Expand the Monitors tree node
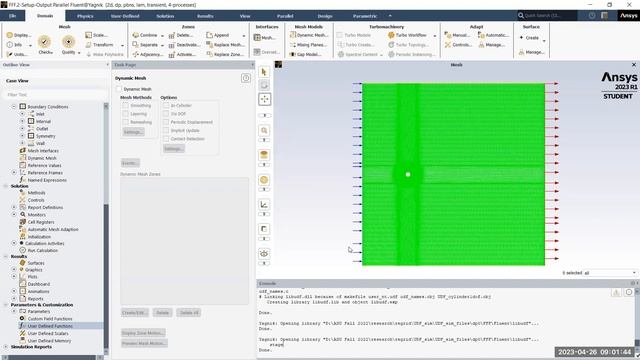The width and height of the screenshot is (640, 360). point(14,215)
